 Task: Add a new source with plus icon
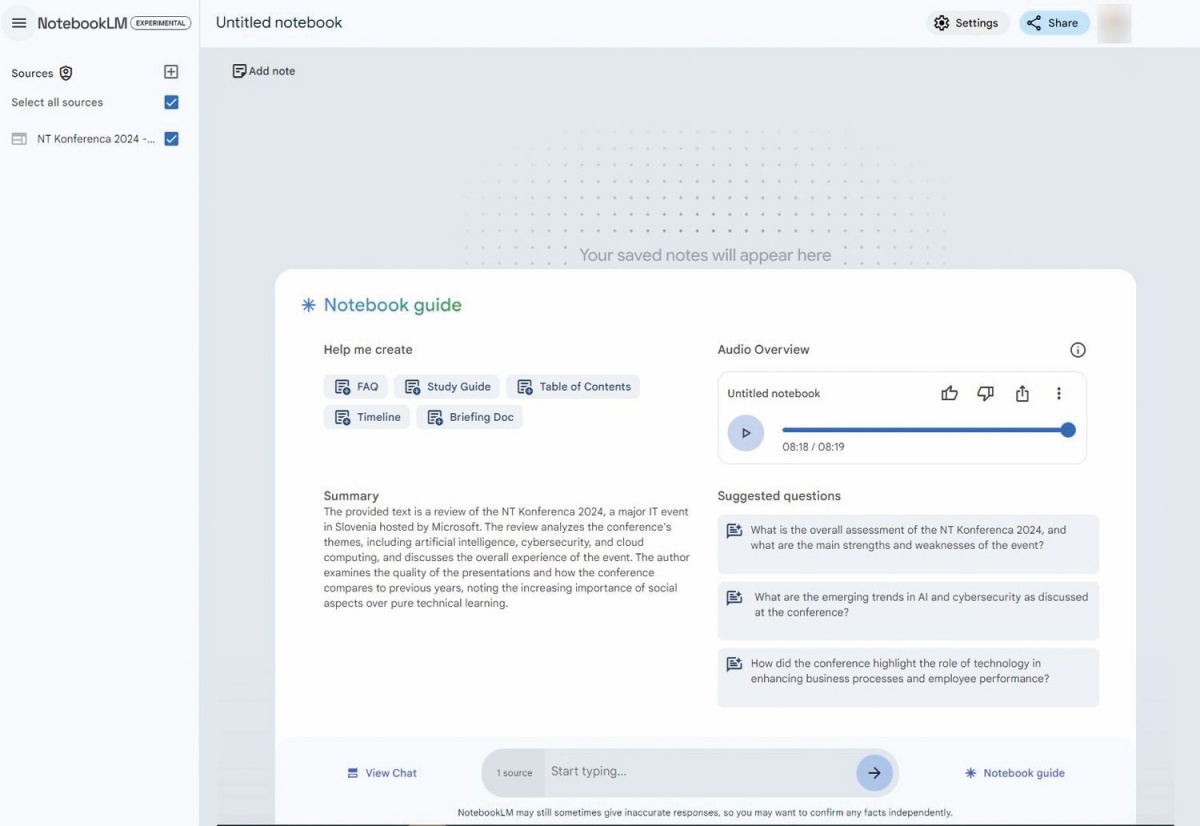coord(171,72)
